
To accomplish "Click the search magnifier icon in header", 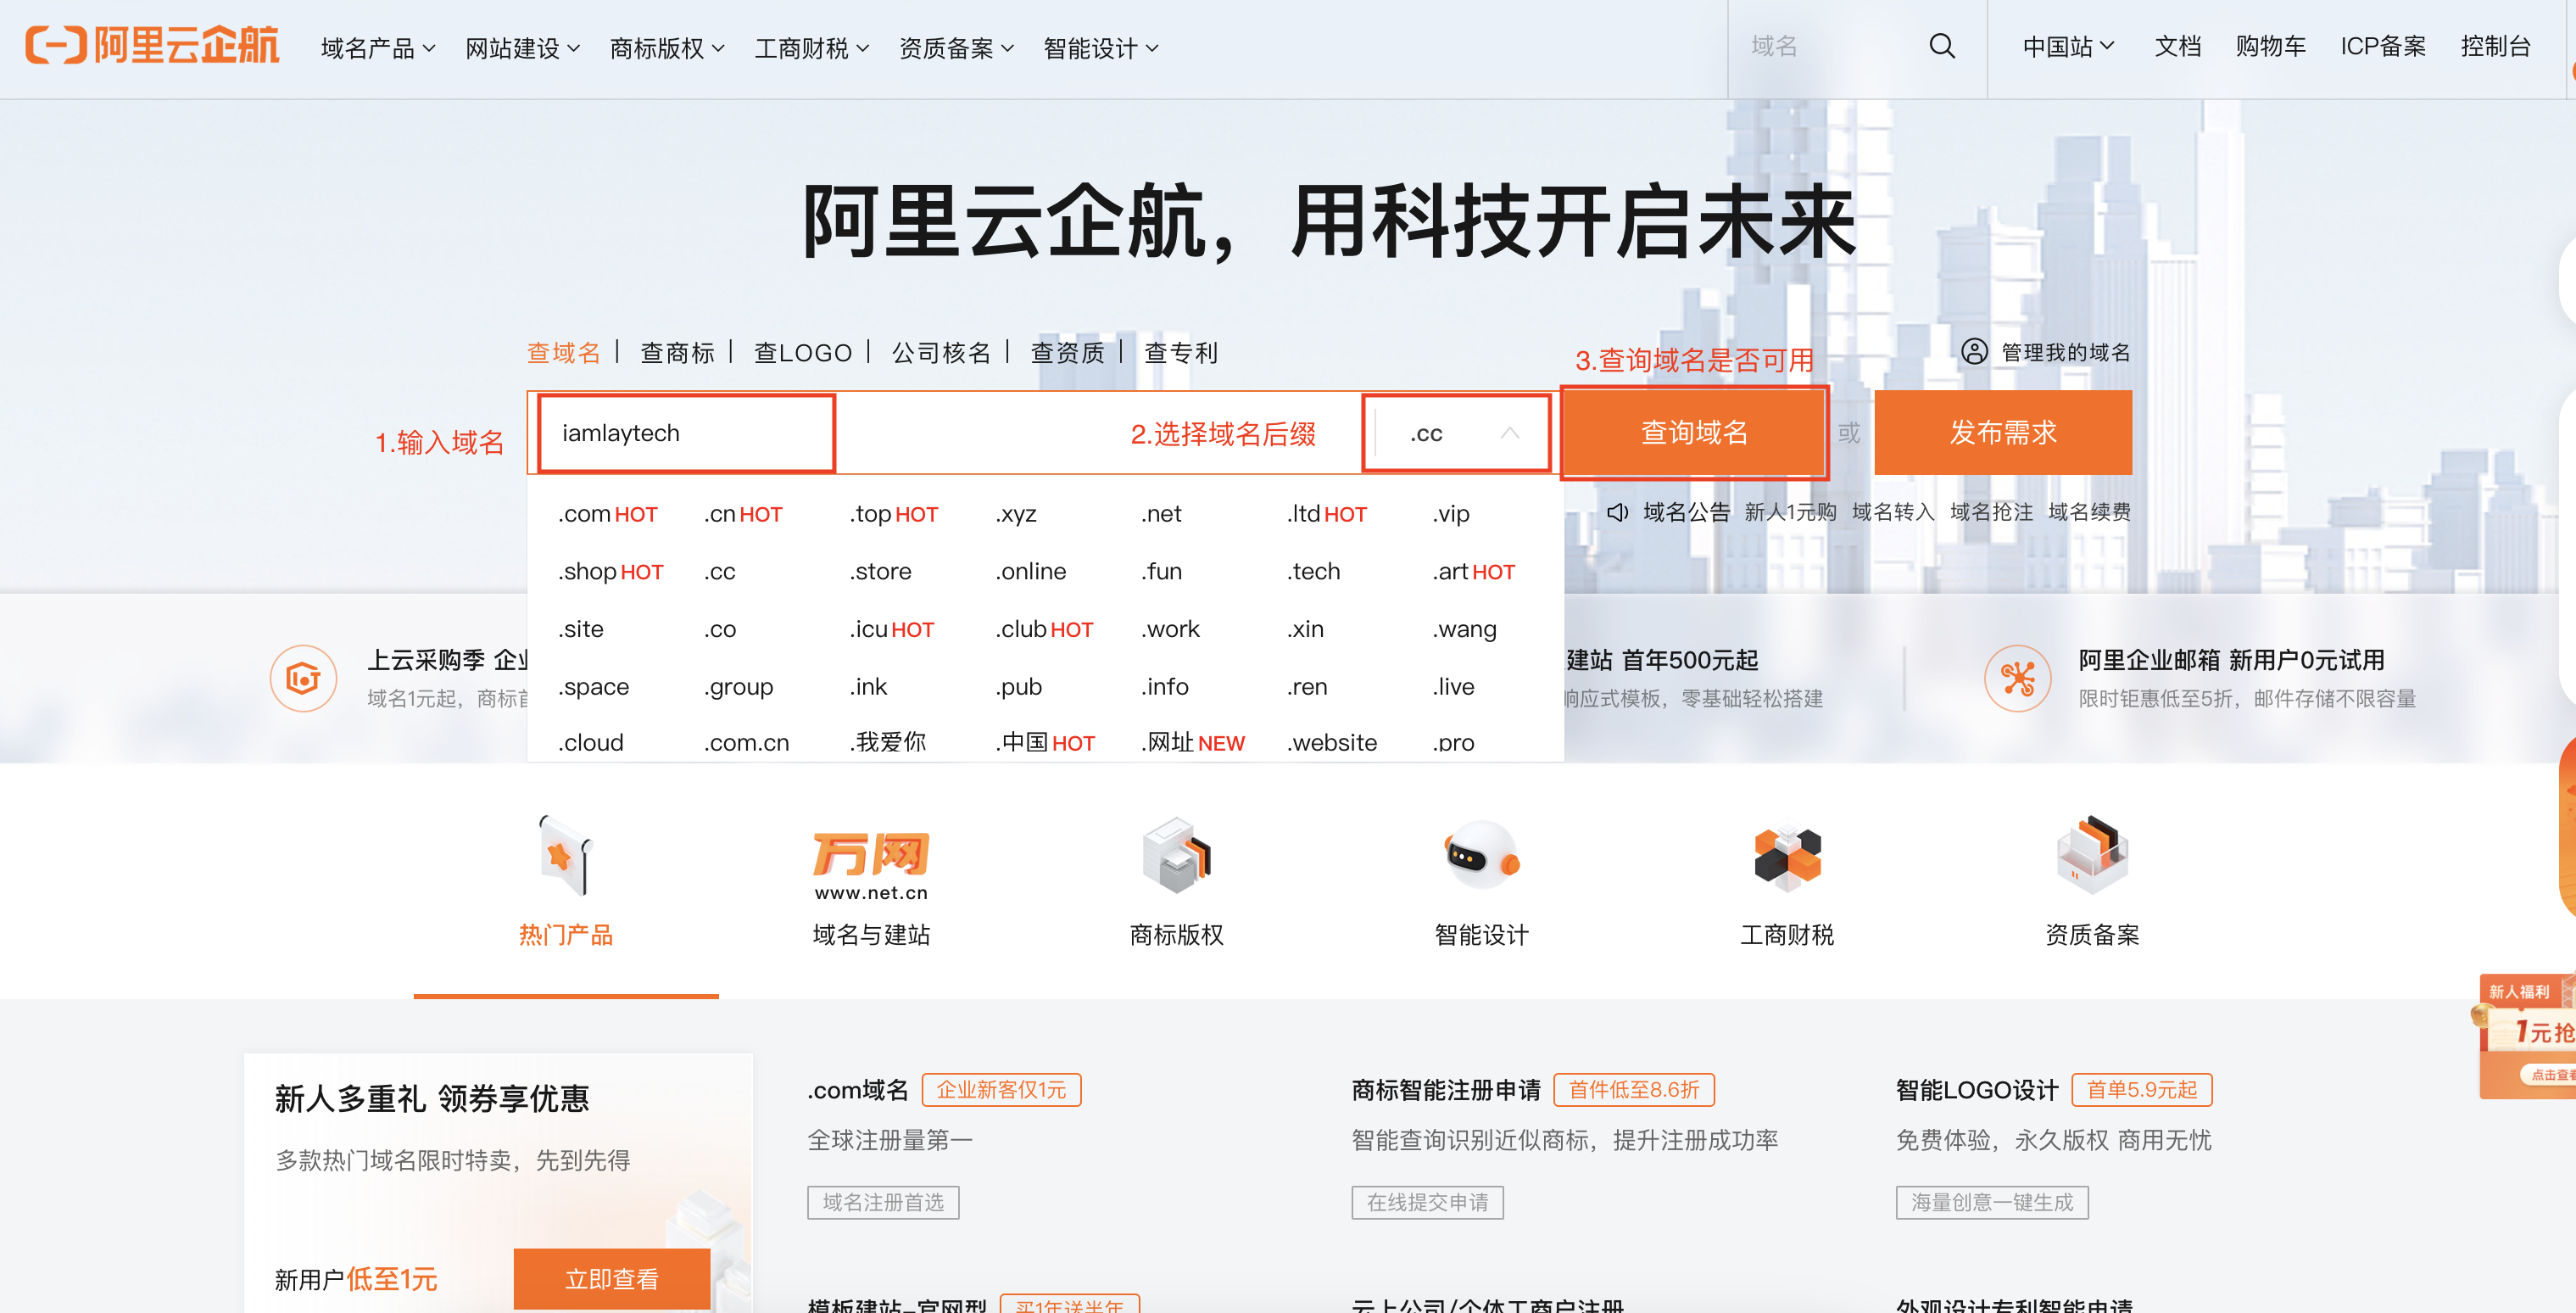I will [x=1941, y=46].
